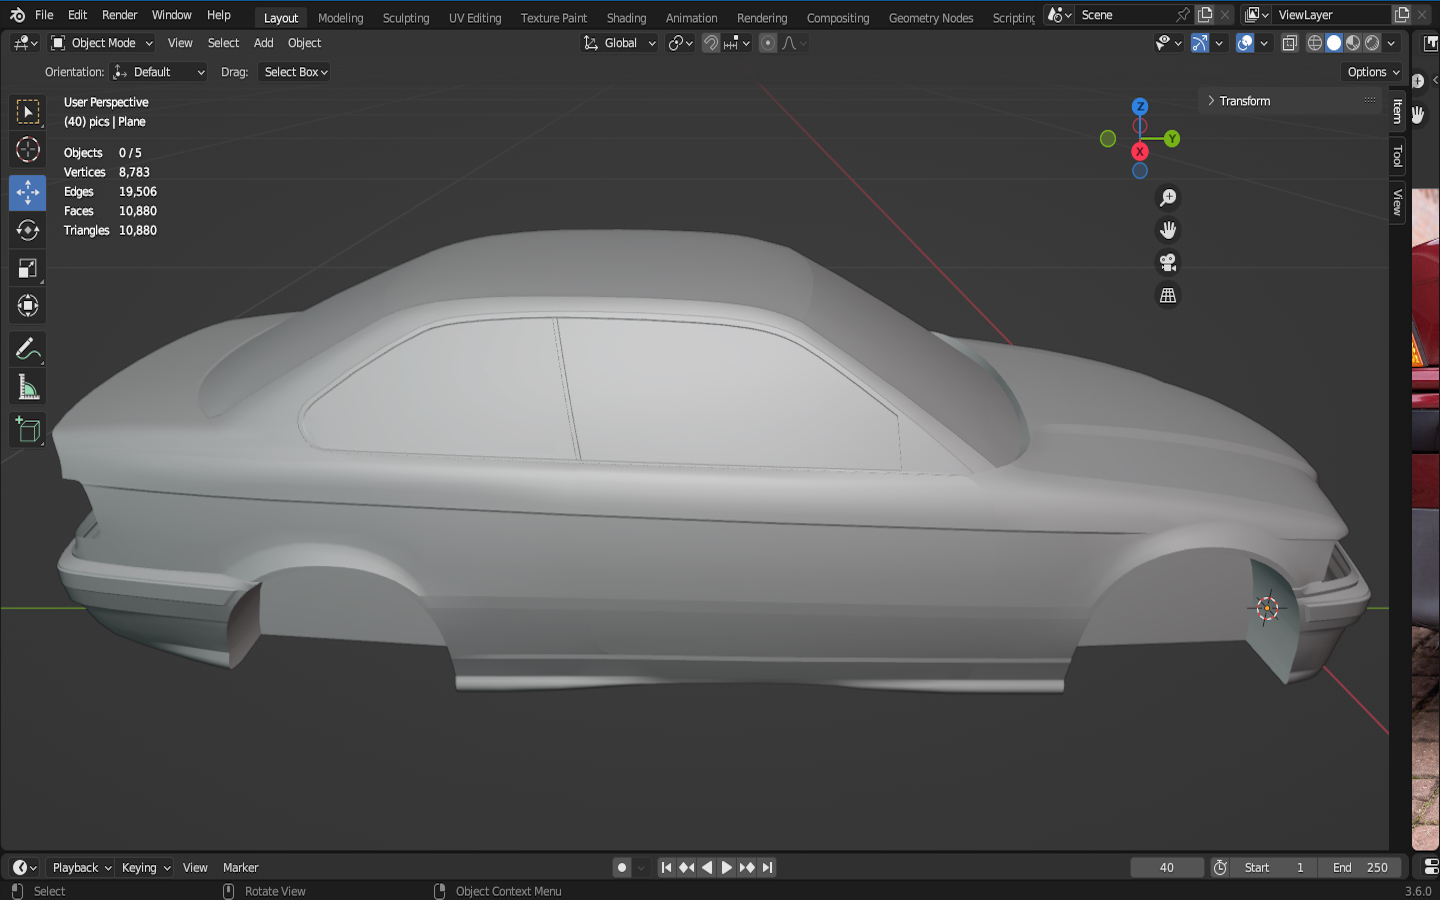Open the Object Mode dropdown

[102, 43]
